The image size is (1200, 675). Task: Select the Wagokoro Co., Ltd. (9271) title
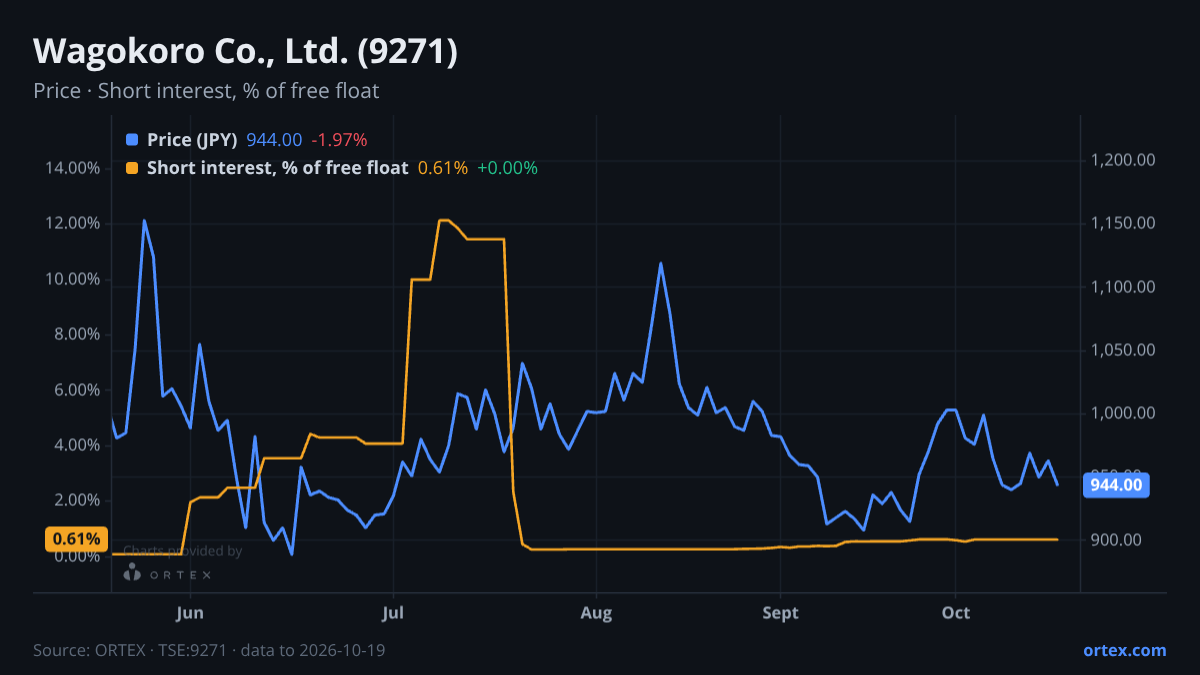point(246,52)
